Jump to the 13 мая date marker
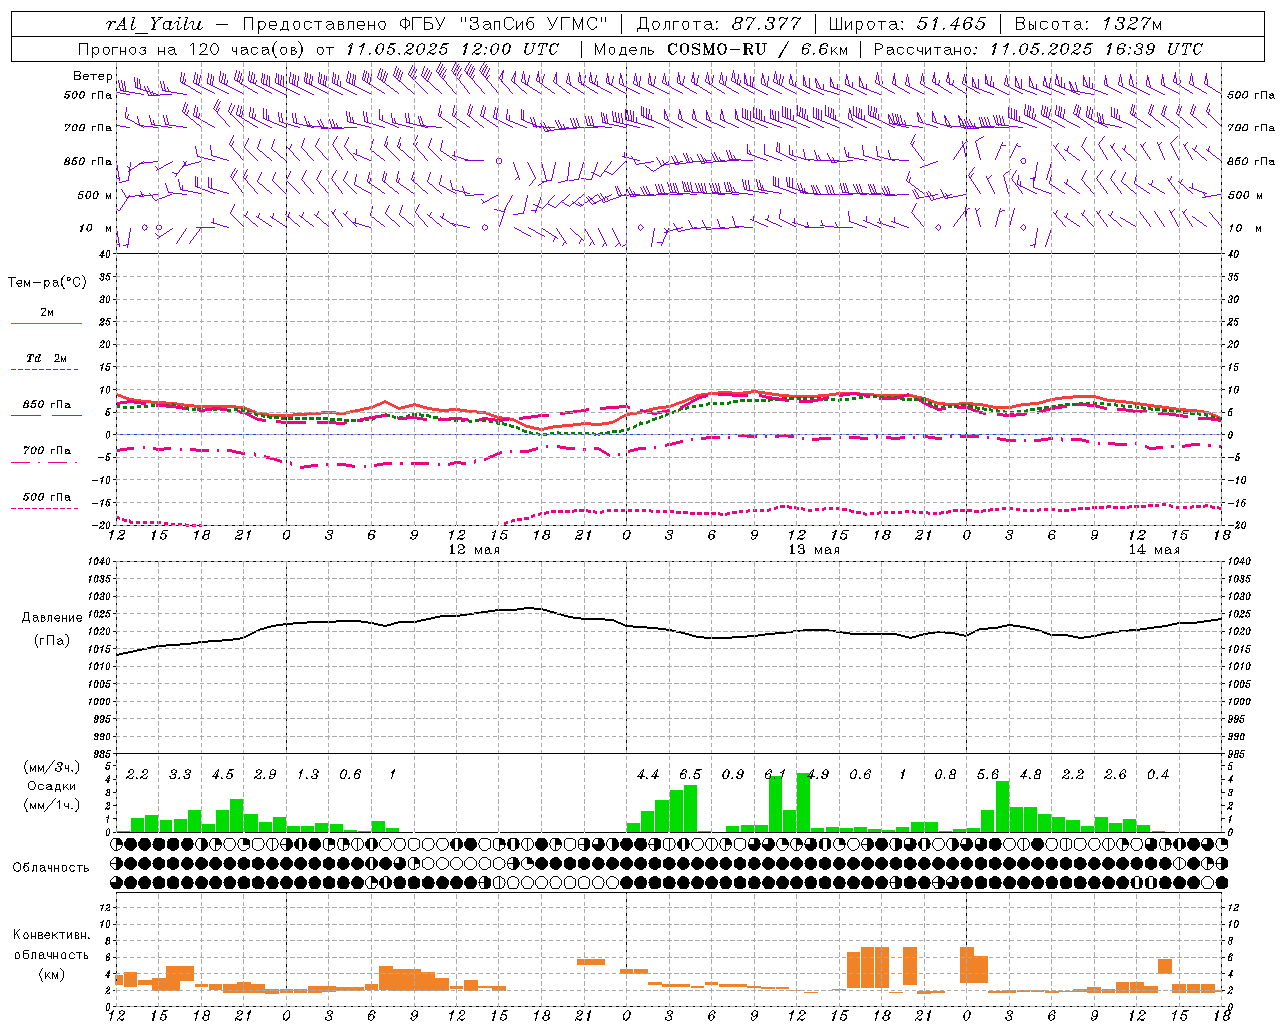Screen dimensions: 1280x1024 coord(814,550)
